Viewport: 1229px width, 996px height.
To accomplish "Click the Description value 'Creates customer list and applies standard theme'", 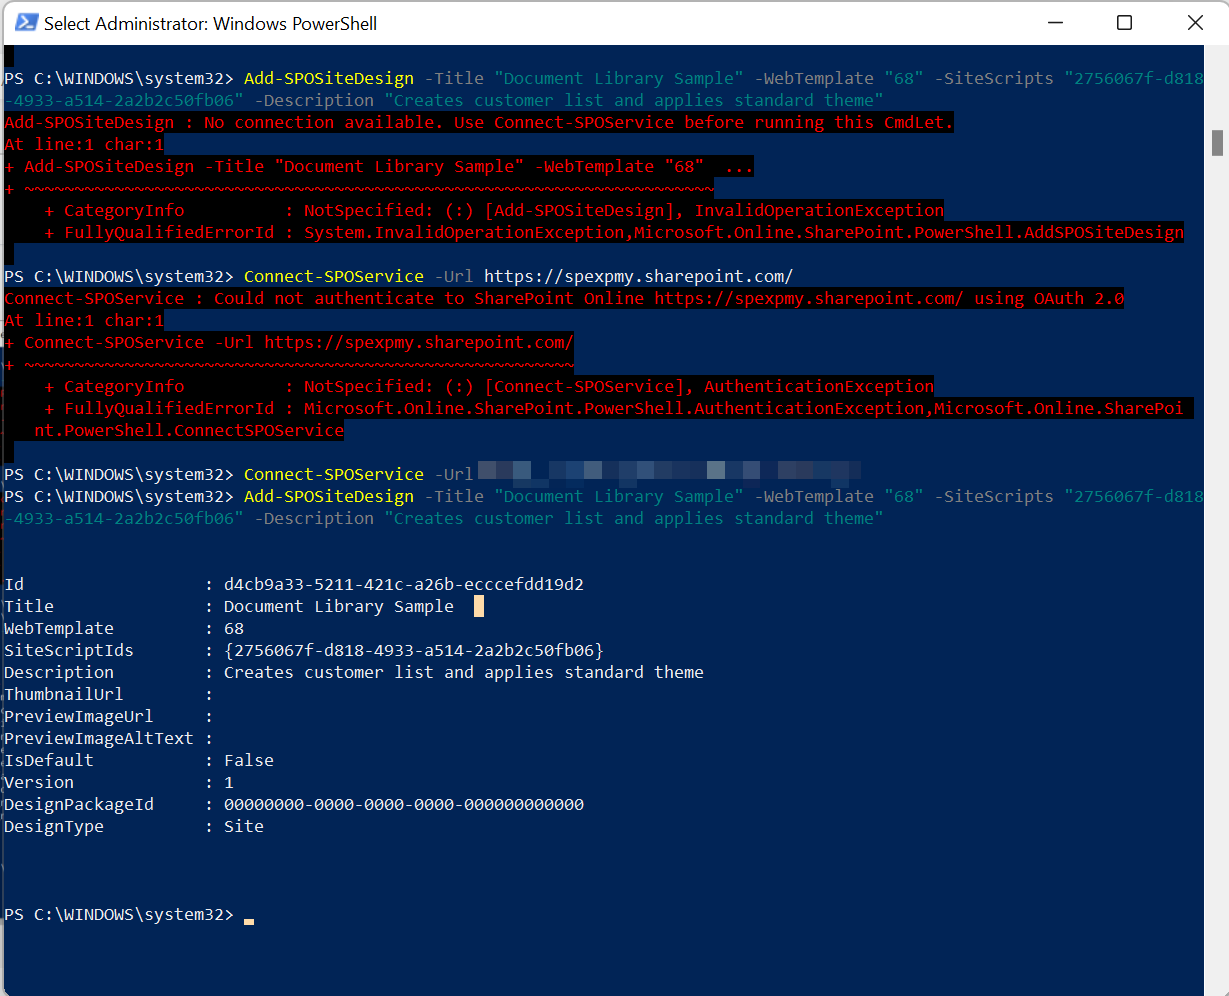I will tap(464, 672).
